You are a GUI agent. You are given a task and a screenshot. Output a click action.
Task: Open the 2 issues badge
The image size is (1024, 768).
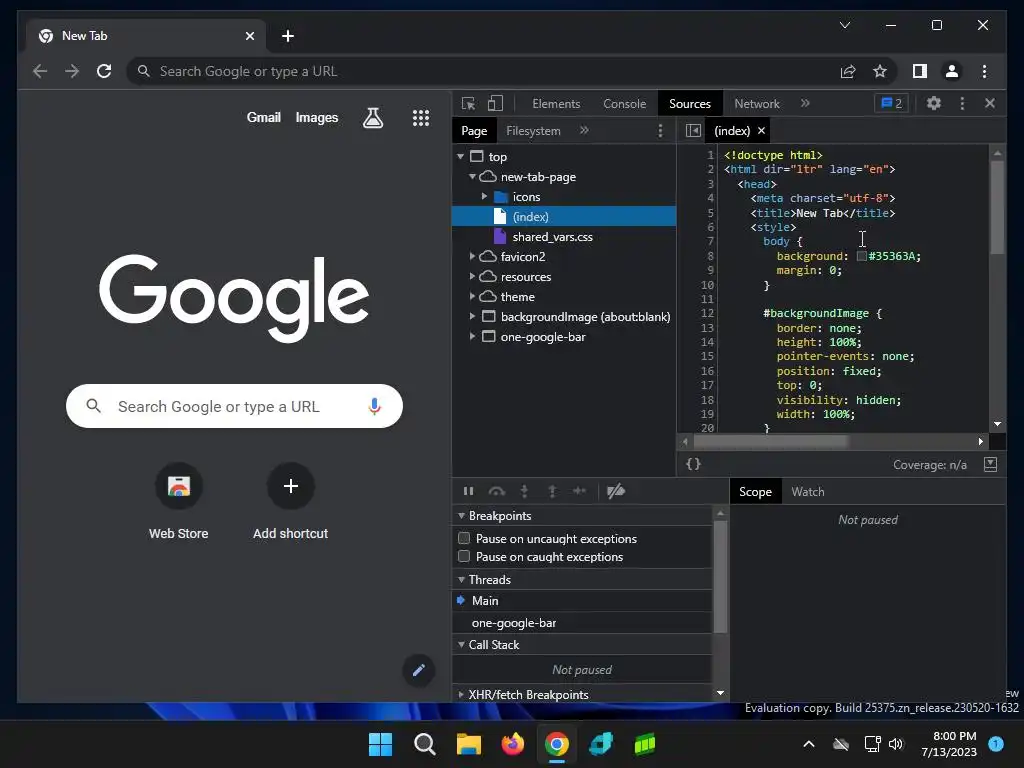(x=891, y=103)
